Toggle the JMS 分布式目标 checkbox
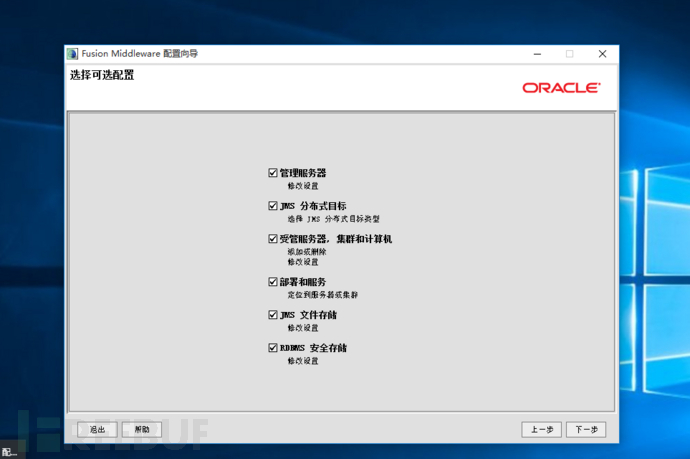The height and width of the screenshot is (459, 690). click(273, 206)
